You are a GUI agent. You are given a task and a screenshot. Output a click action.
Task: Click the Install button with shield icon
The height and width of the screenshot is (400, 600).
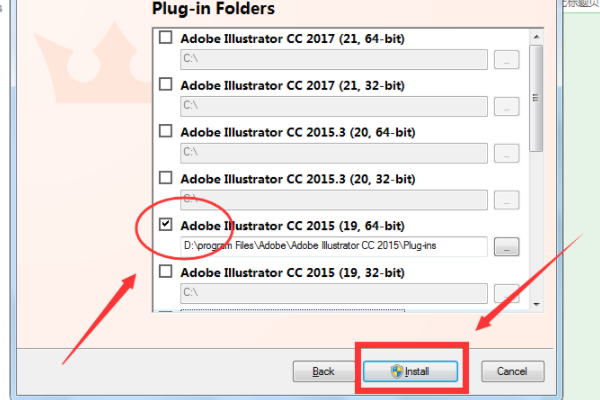coord(410,371)
